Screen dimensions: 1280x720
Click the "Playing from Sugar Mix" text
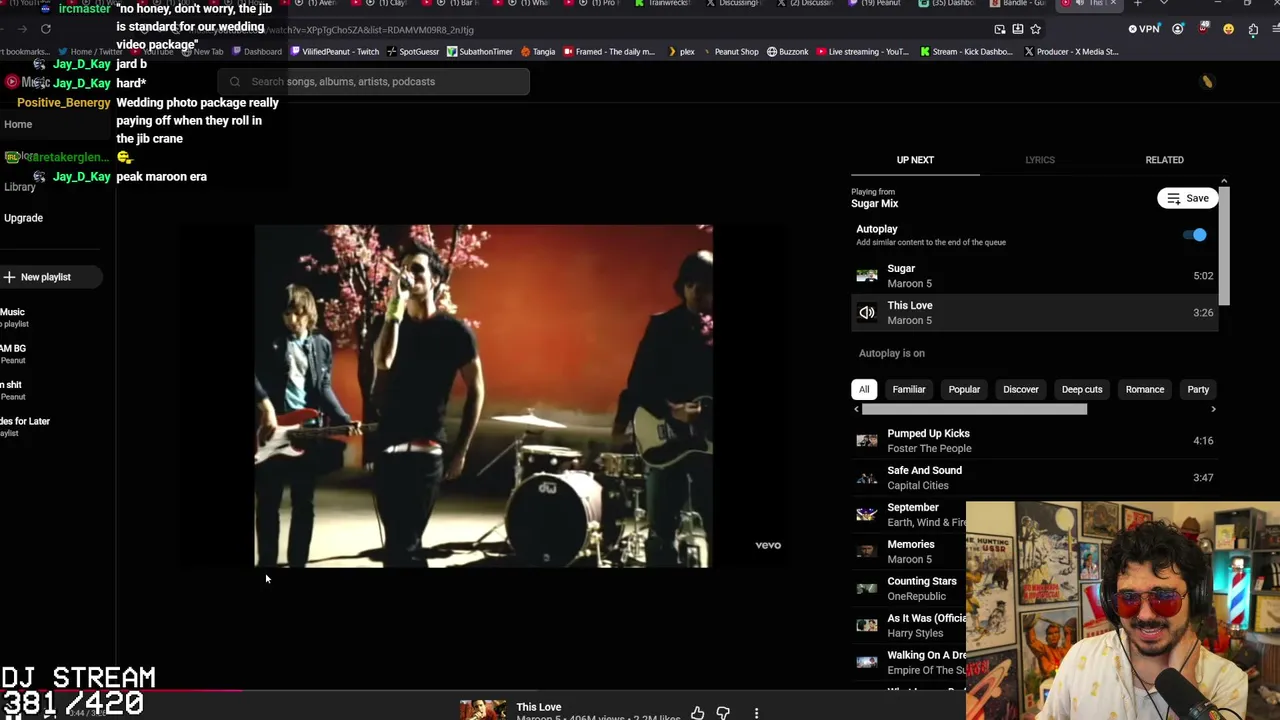875,198
